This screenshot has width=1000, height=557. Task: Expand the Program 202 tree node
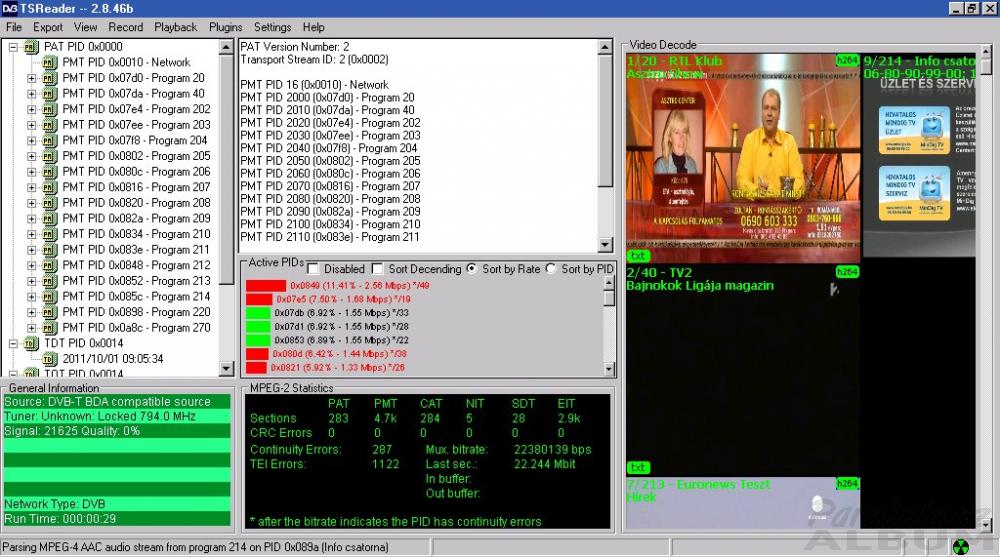pyautogui.click(x=32, y=110)
